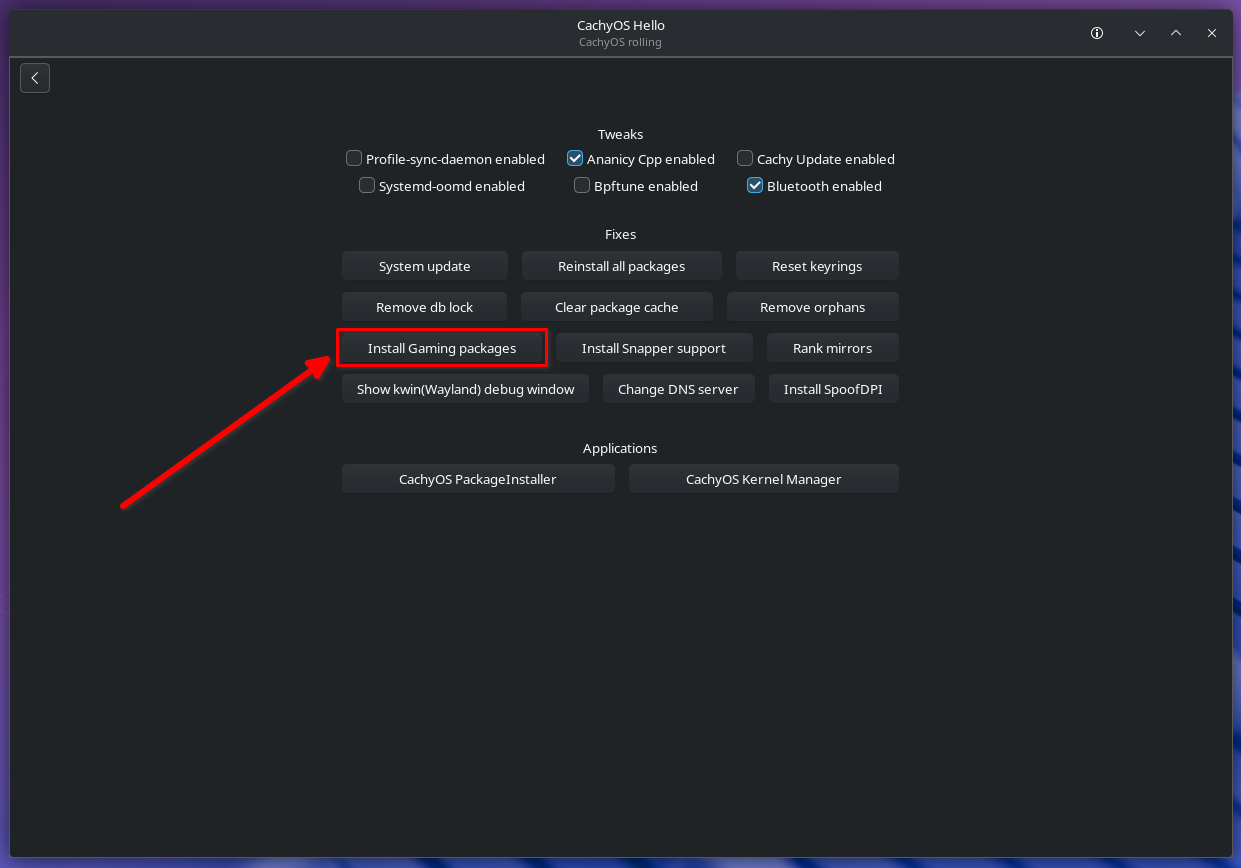Install Gaming packages
1241x868 pixels.
442,348
